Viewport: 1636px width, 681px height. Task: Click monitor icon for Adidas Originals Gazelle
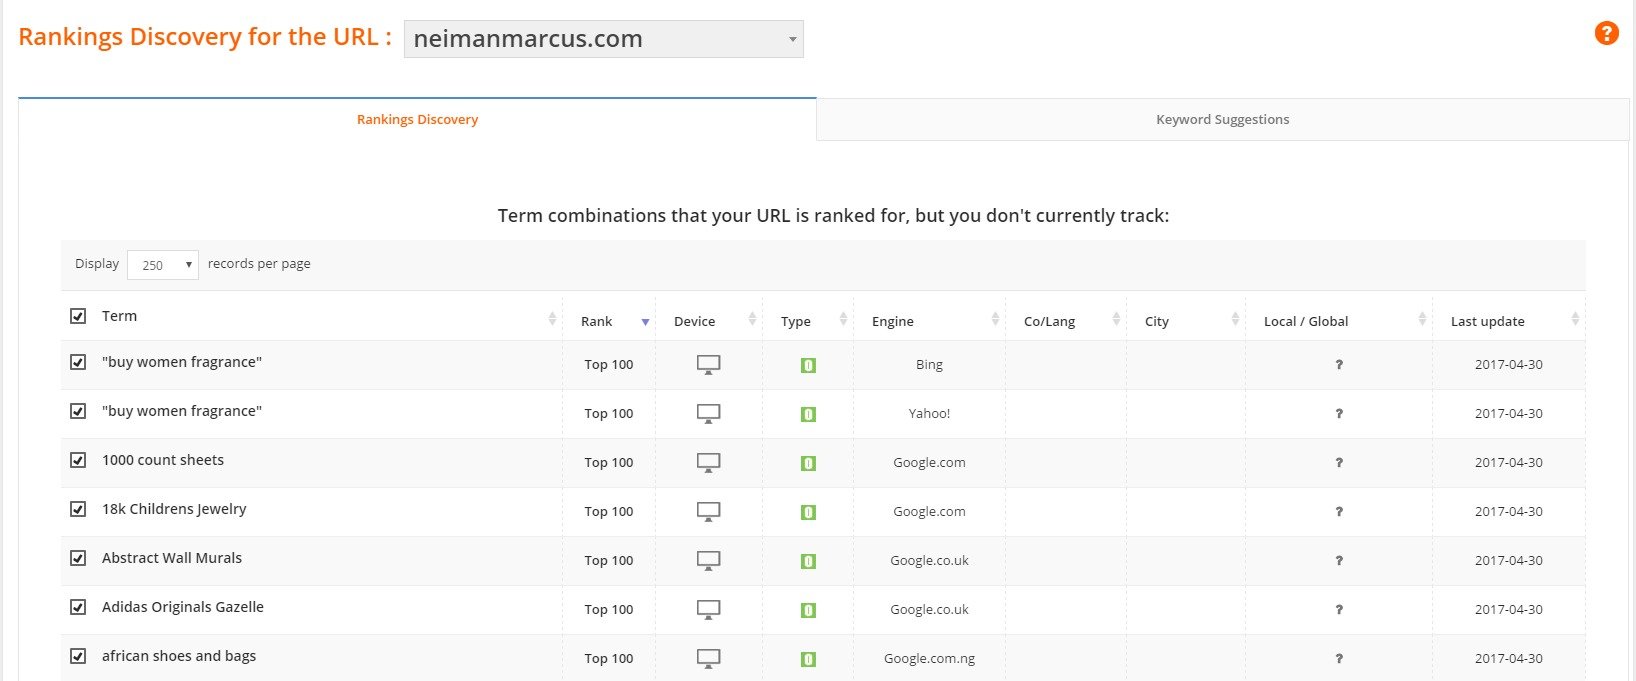pos(708,610)
